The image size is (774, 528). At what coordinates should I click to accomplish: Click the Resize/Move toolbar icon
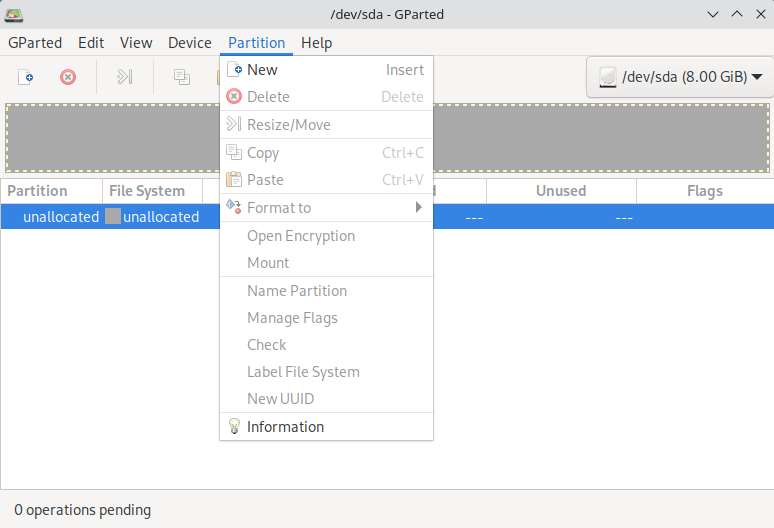point(125,77)
